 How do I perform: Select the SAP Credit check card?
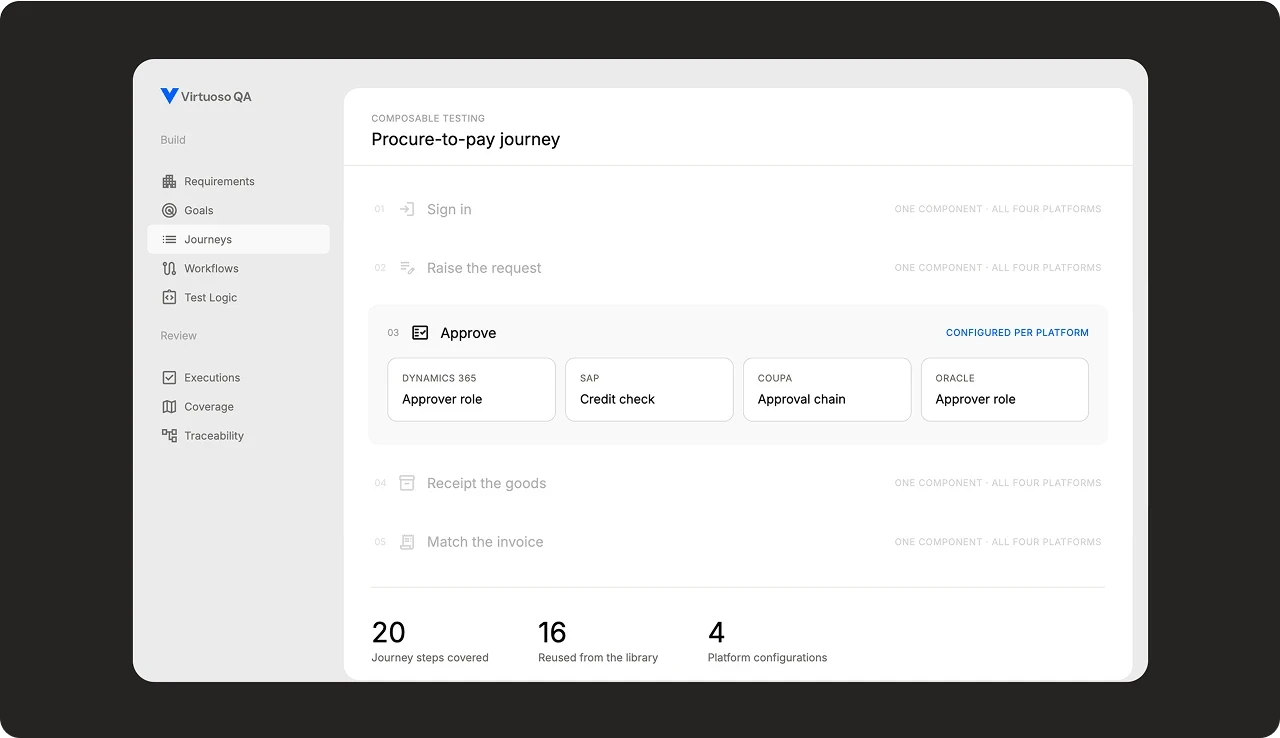point(649,389)
